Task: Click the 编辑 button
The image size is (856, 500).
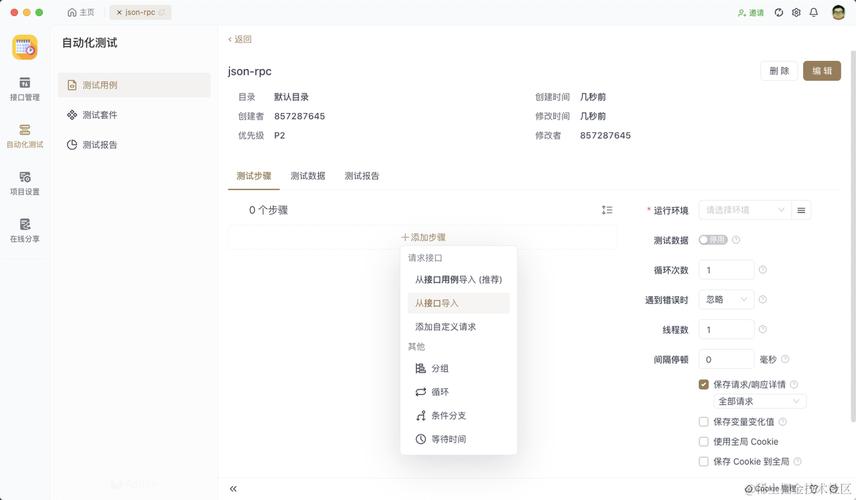Action: 822,71
